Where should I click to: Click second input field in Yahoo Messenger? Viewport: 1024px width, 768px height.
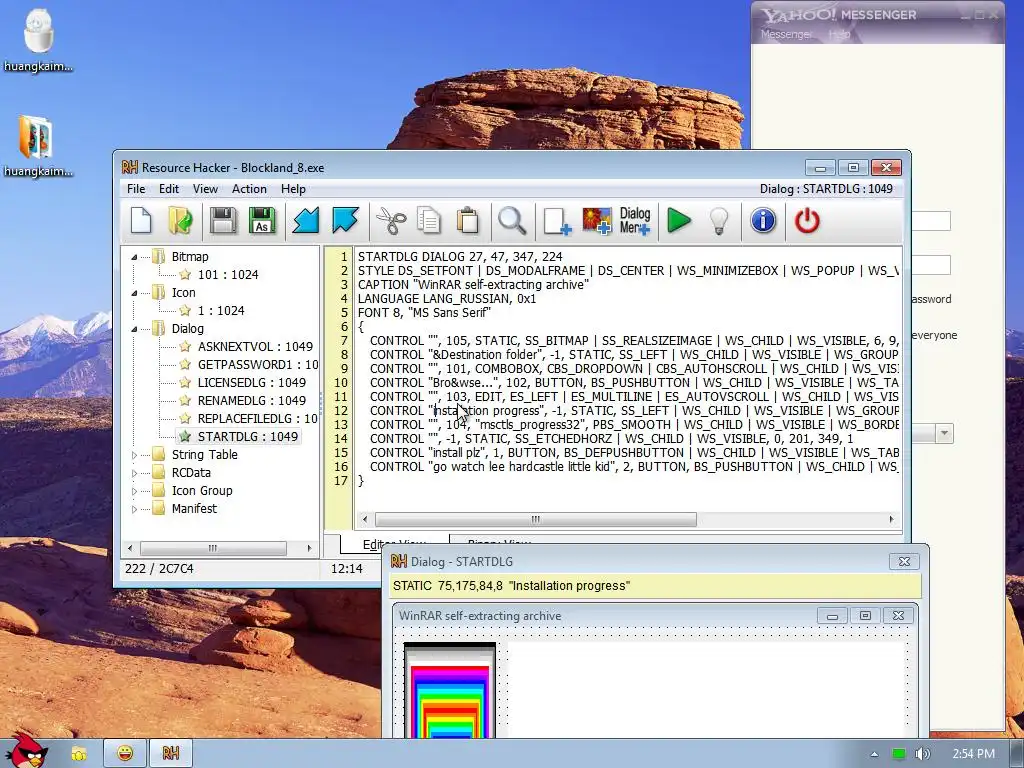point(931,265)
